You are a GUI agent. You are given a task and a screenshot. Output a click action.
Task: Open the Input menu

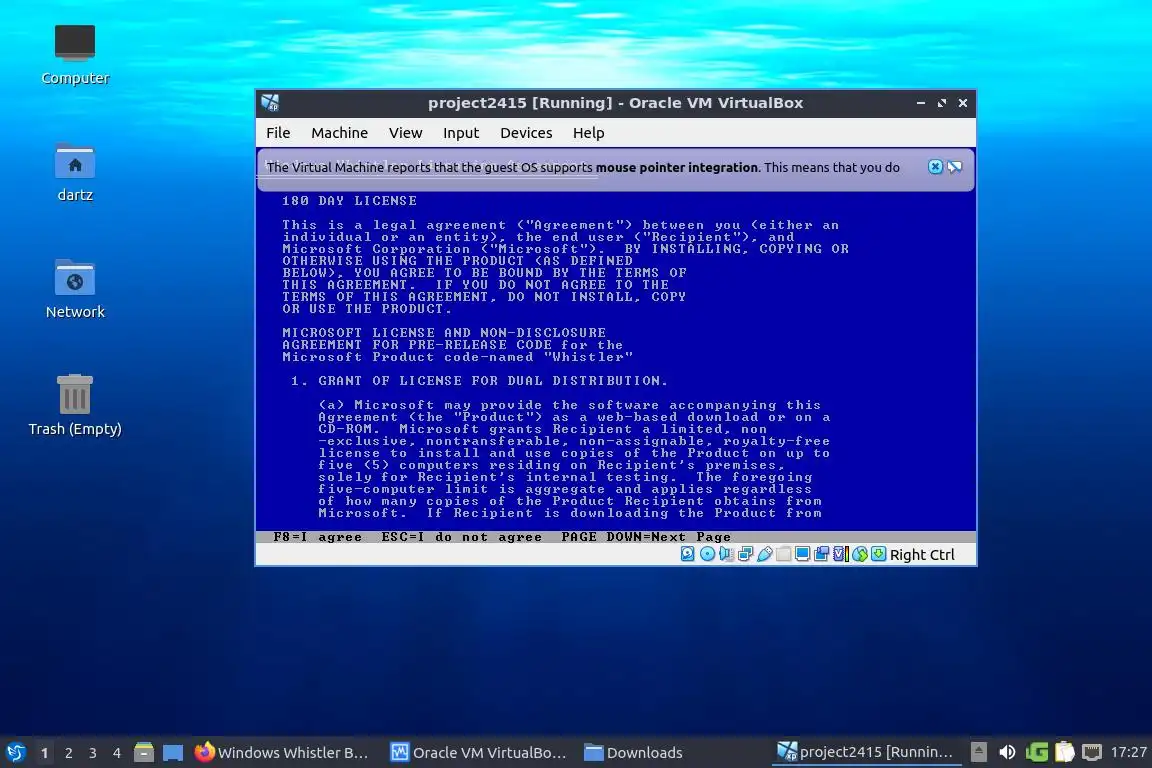(461, 133)
